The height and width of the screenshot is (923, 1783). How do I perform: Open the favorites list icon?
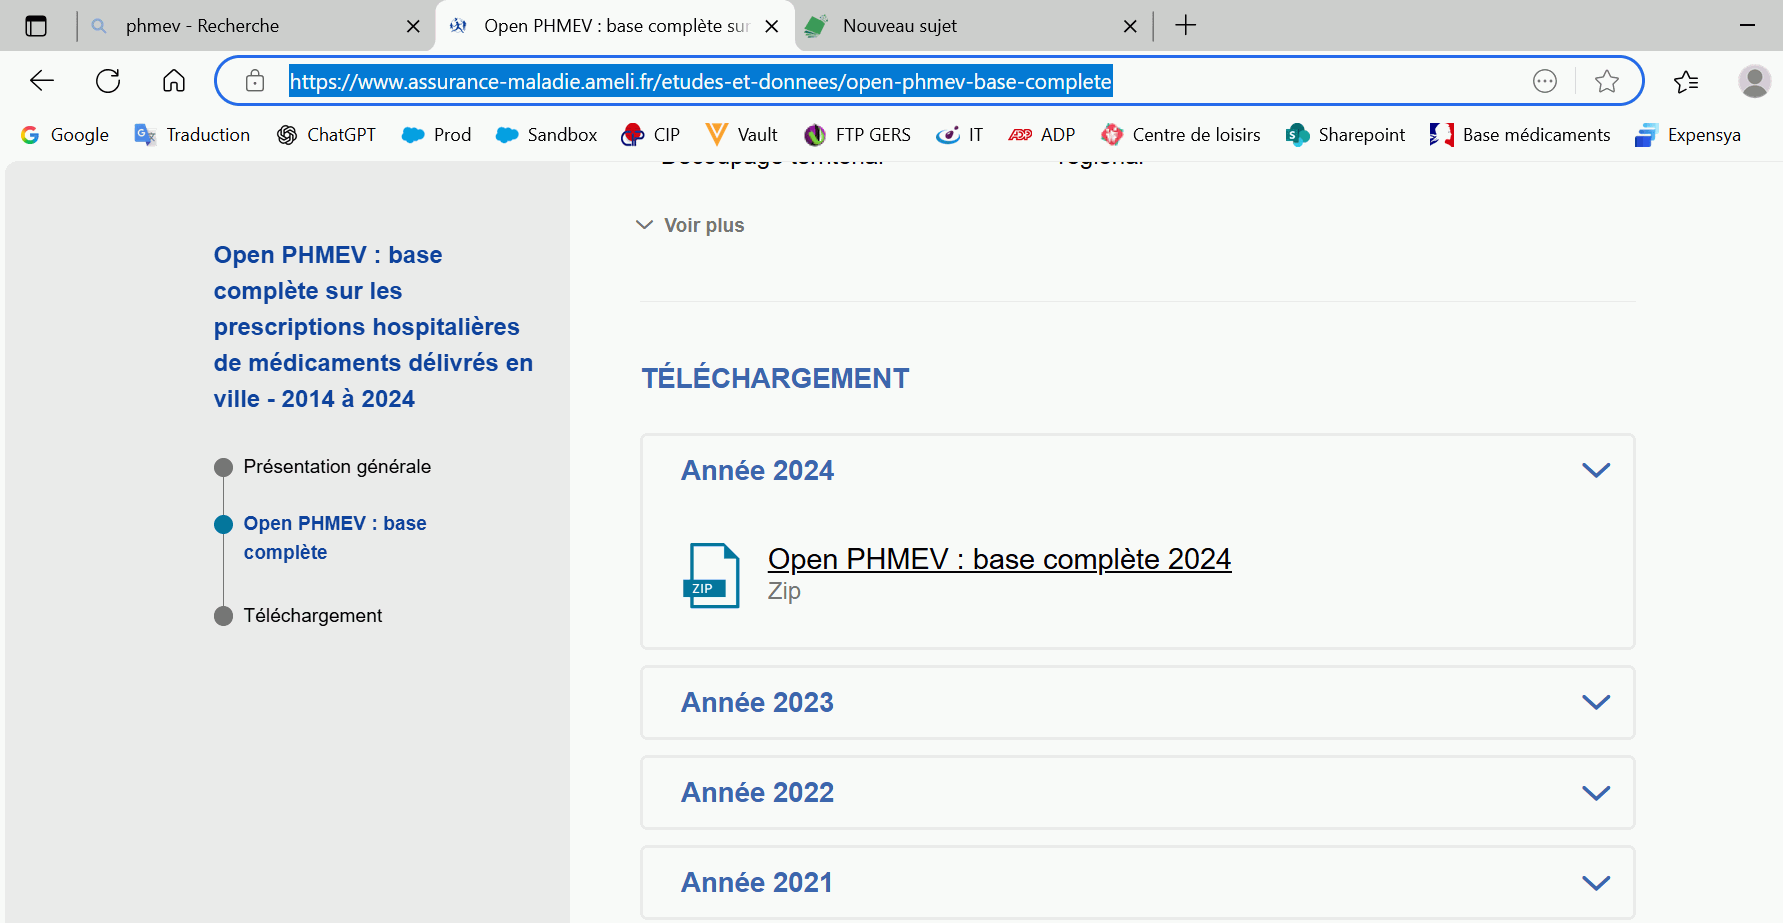(x=1686, y=81)
